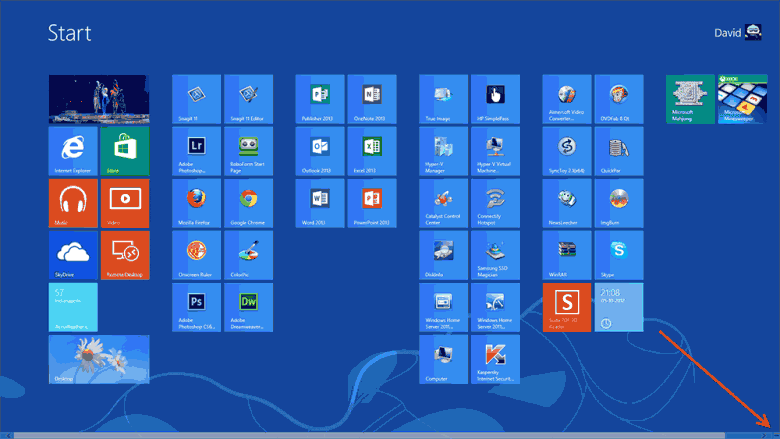Open SyncToy 2.1 (x64) tile

(567, 151)
